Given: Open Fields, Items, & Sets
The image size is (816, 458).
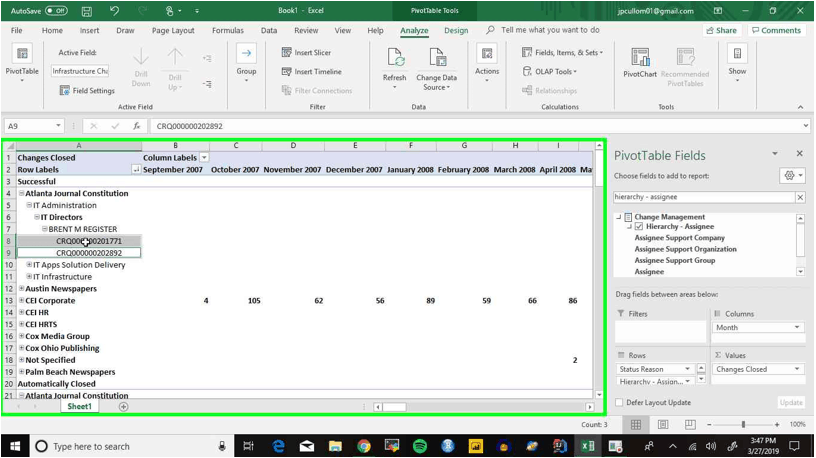Looking at the screenshot, I should pyautogui.click(x=562, y=53).
